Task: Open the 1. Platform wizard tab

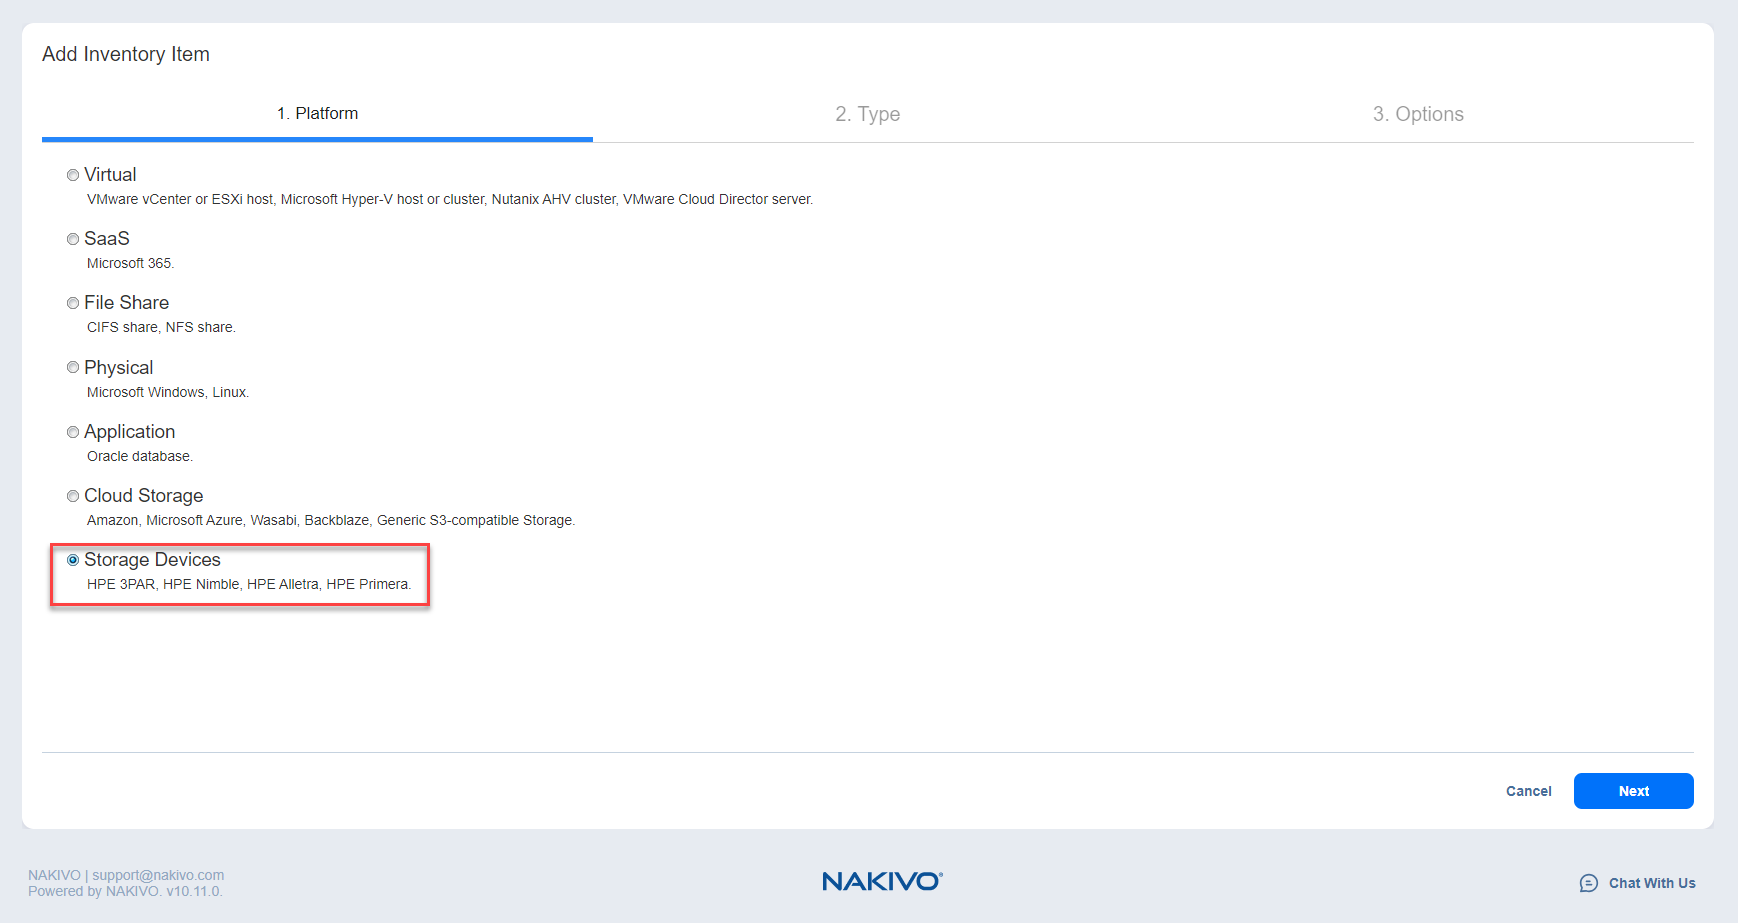Action: [317, 114]
